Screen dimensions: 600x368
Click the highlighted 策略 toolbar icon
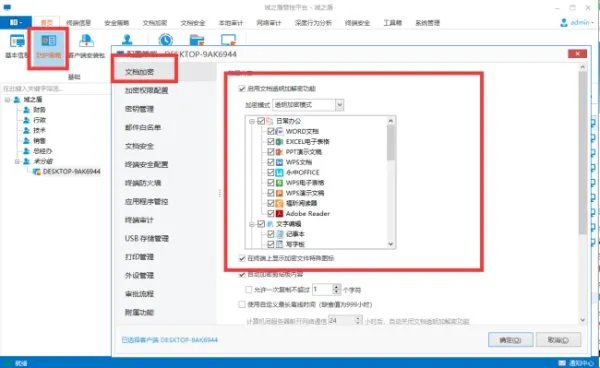[48, 47]
